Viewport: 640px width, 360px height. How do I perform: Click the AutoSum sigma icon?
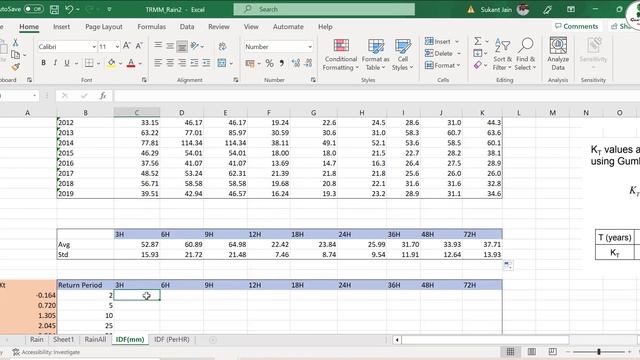(x=478, y=41)
